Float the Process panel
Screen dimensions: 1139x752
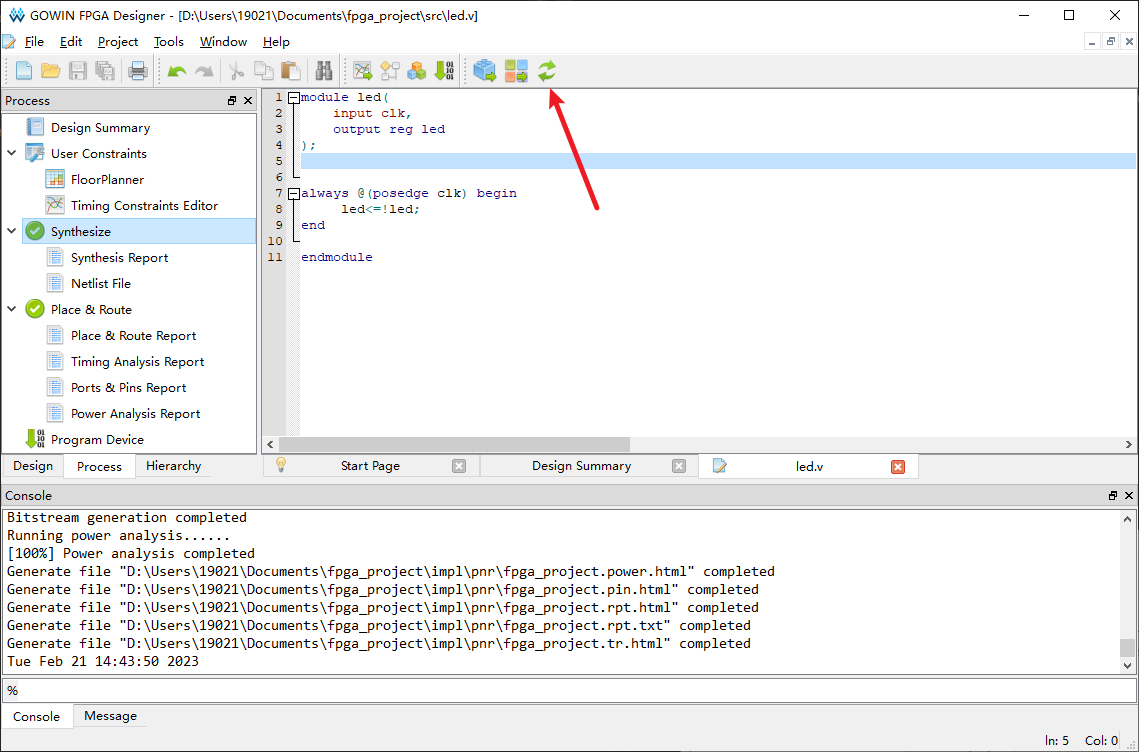pyautogui.click(x=232, y=100)
